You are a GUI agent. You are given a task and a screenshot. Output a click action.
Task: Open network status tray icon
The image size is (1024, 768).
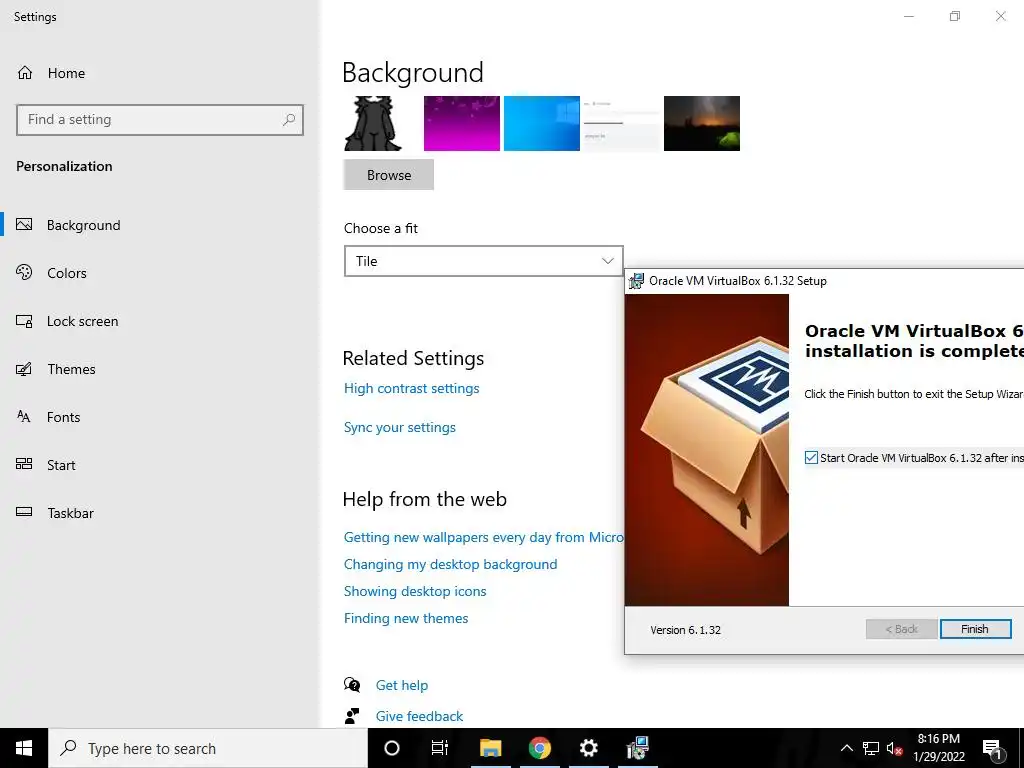(871, 748)
